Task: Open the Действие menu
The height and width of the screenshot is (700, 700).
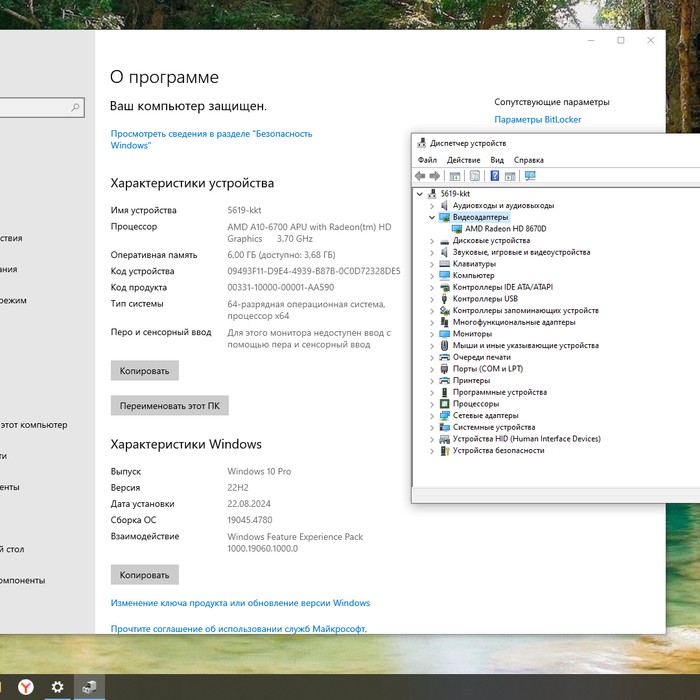Action: (463, 160)
